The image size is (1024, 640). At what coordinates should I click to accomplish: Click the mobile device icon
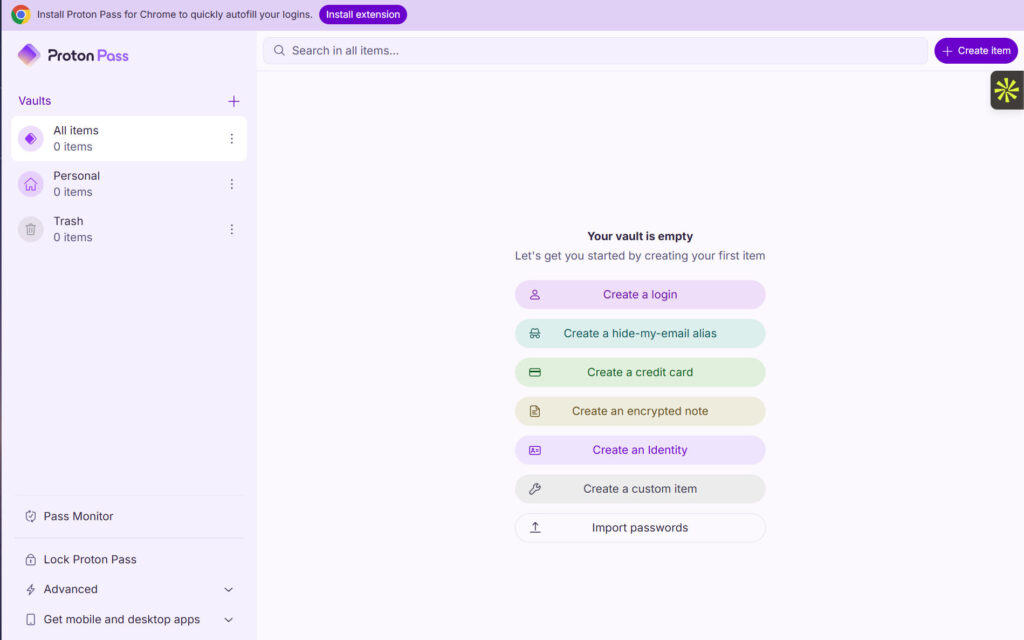pyautogui.click(x=31, y=620)
